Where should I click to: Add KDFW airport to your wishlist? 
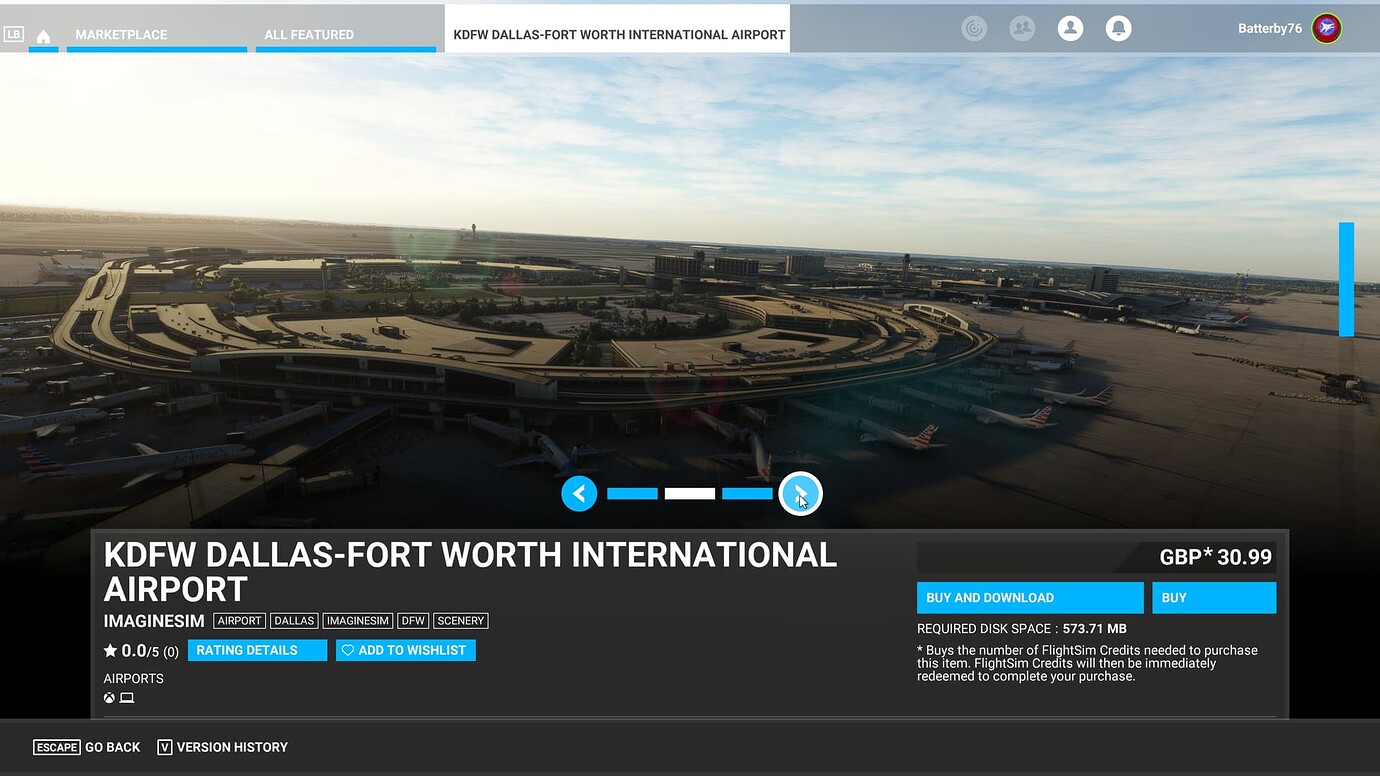pos(406,650)
